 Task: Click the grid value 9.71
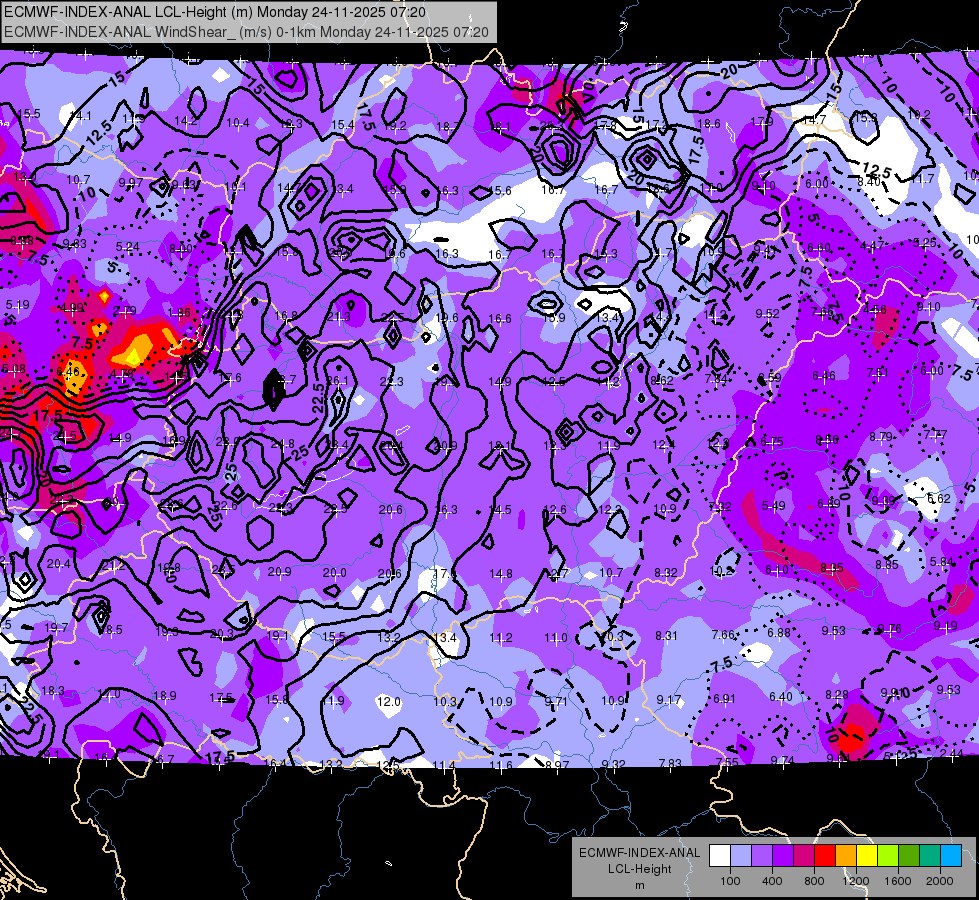tap(556, 701)
